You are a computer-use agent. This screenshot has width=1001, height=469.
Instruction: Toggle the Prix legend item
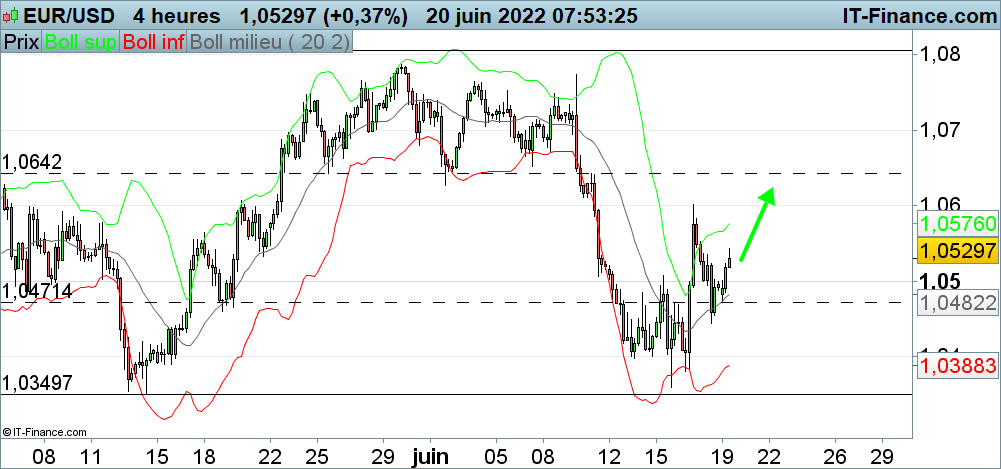(x=21, y=41)
